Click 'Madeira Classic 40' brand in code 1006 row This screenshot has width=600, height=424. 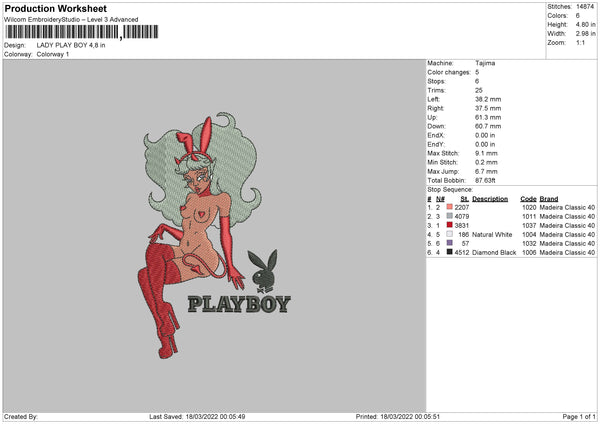(x=567, y=253)
